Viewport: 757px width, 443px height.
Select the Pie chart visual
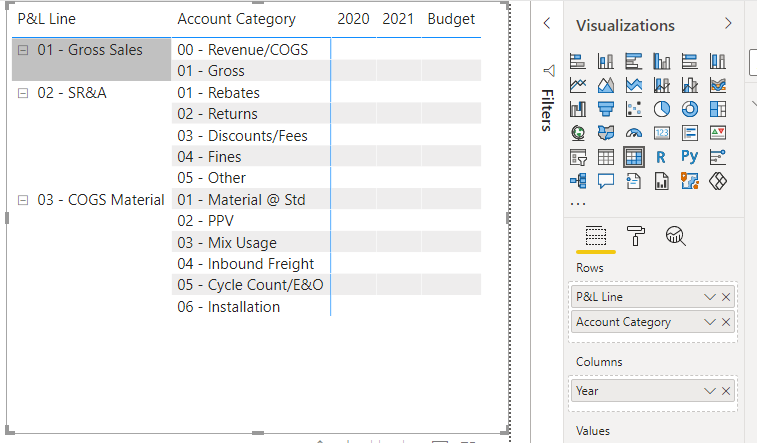coord(662,109)
